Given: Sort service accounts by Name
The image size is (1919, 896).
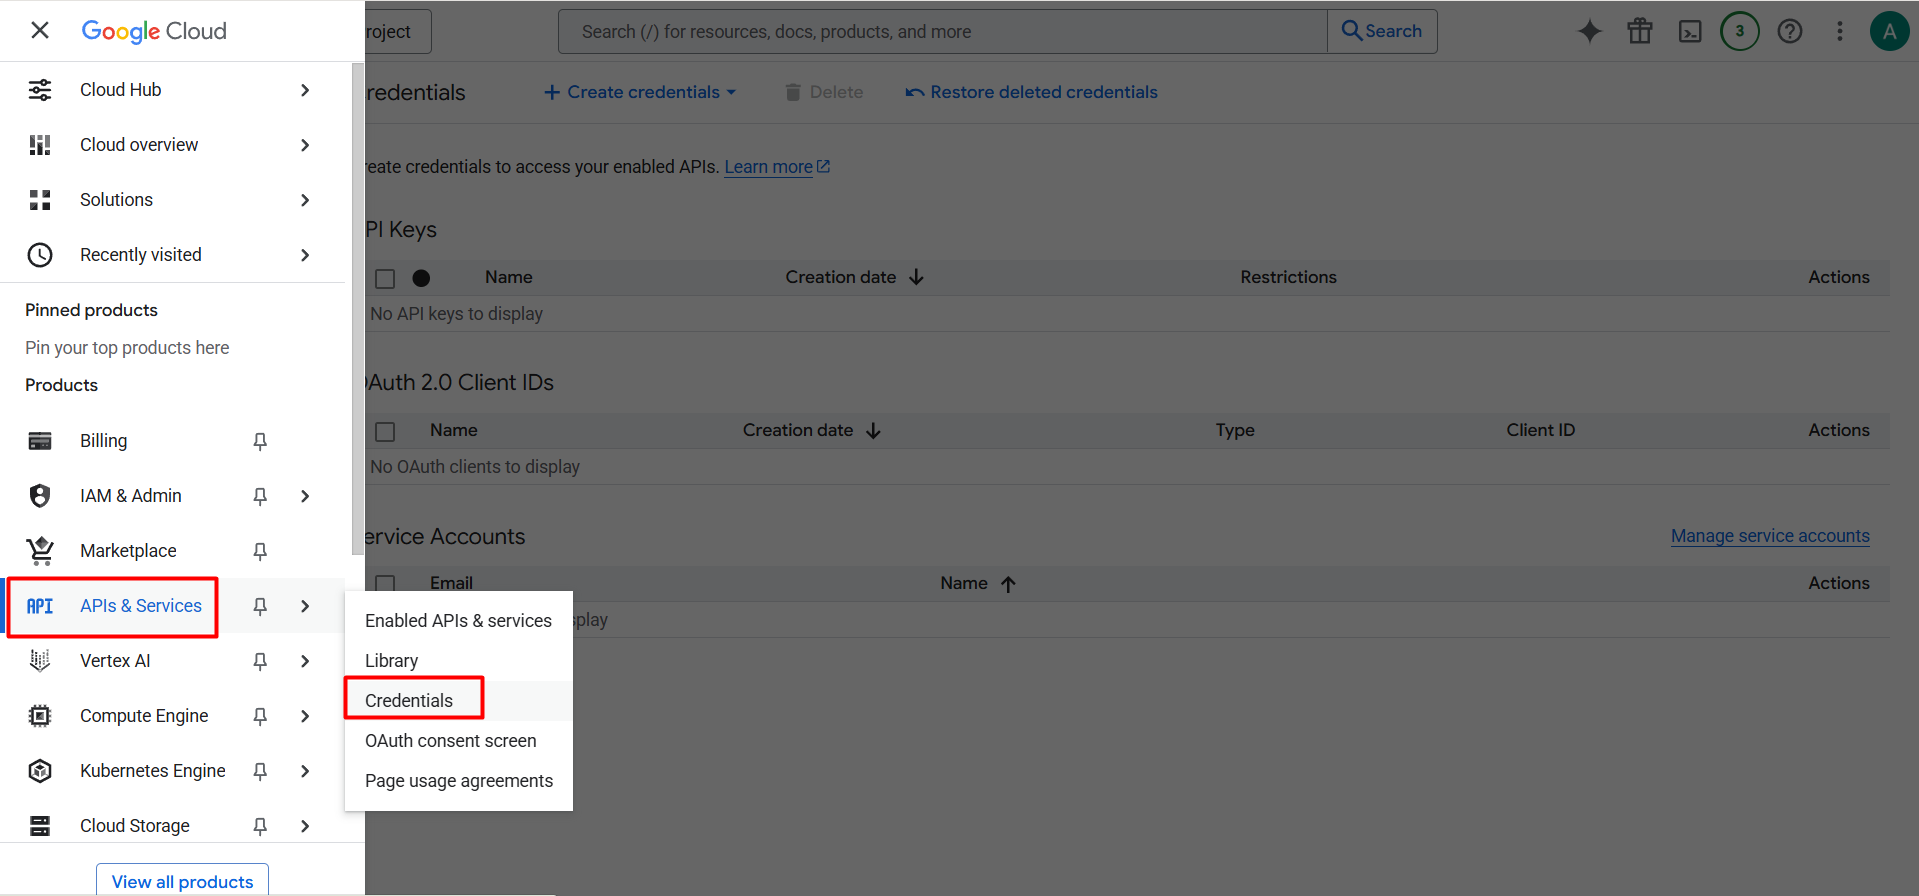Looking at the screenshot, I should tap(978, 583).
